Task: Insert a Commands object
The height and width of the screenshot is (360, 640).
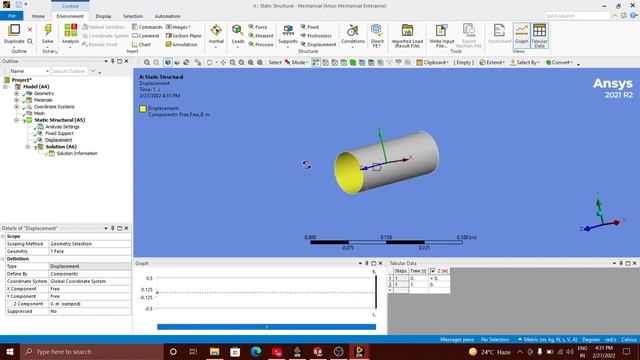Action: (147, 27)
